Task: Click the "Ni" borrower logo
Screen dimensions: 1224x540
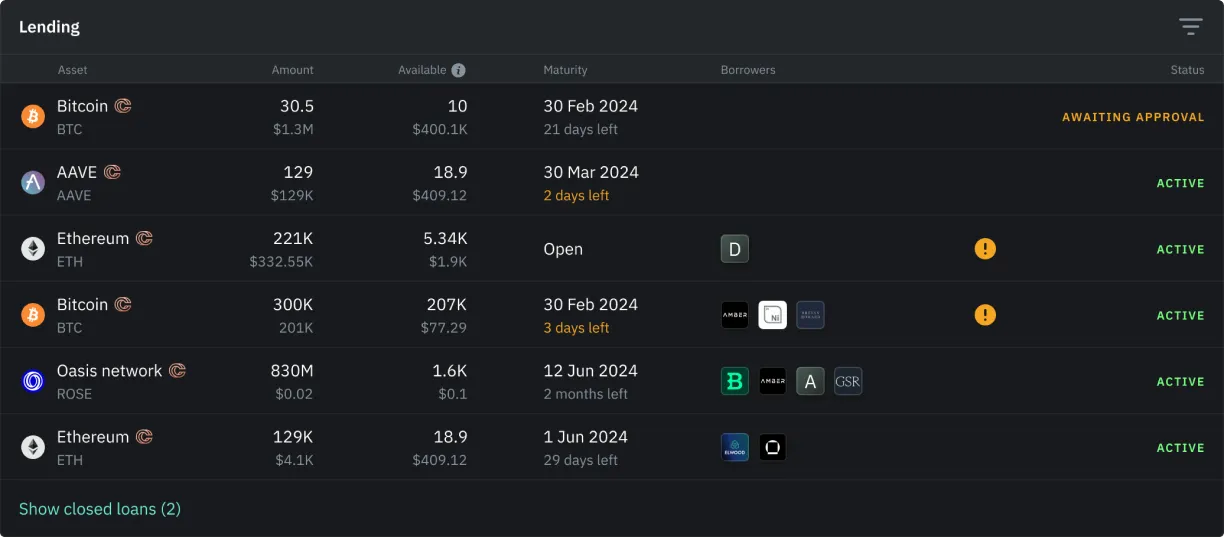Action: pyautogui.click(x=773, y=315)
